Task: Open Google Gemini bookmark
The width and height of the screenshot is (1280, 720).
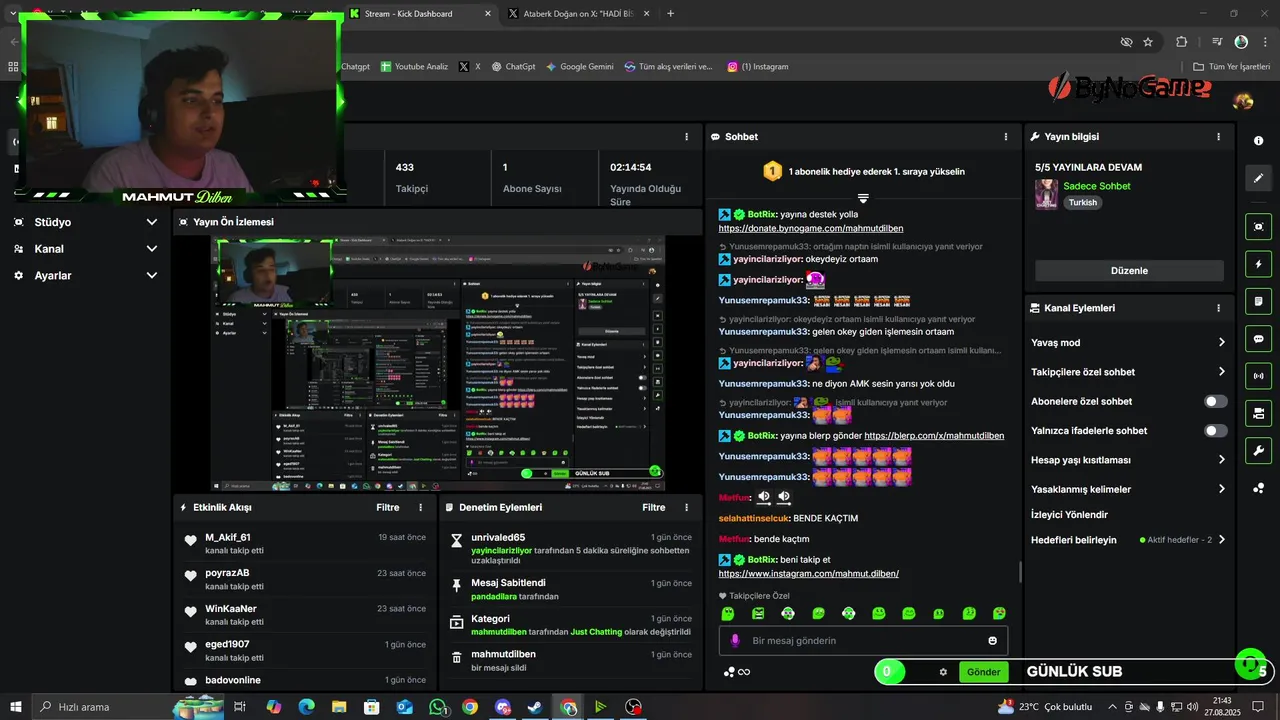Action: click(580, 67)
